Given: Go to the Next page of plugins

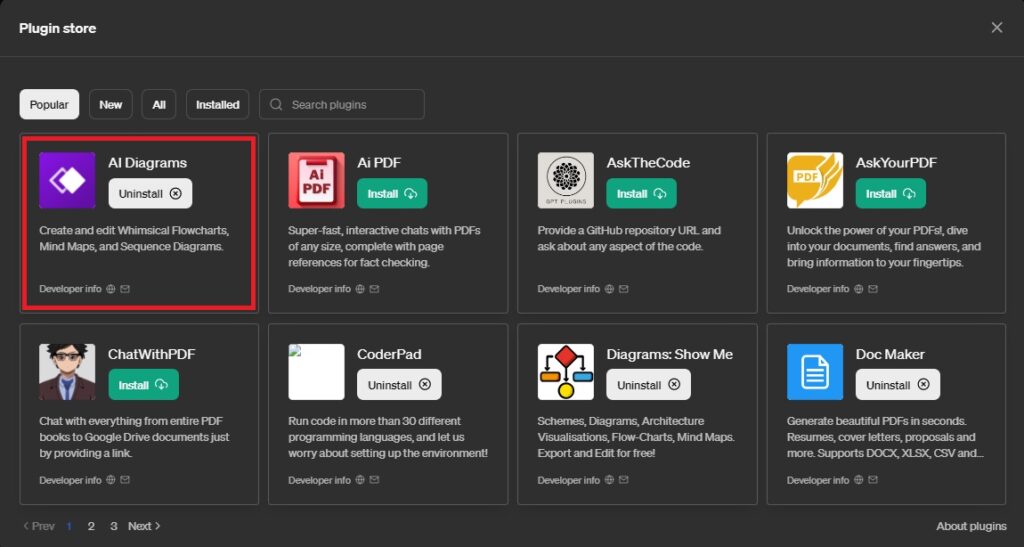Looking at the screenshot, I should (144, 526).
